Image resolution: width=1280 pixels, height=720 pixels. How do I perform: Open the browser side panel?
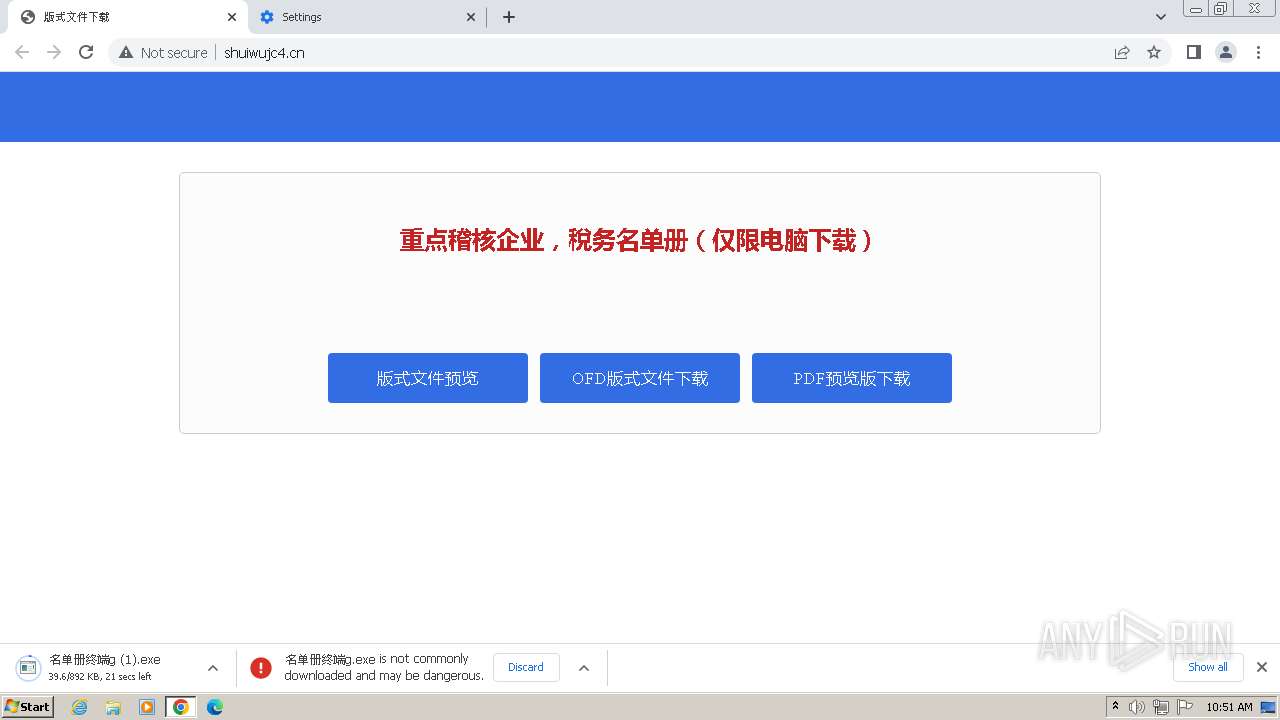pyautogui.click(x=1194, y=52)
